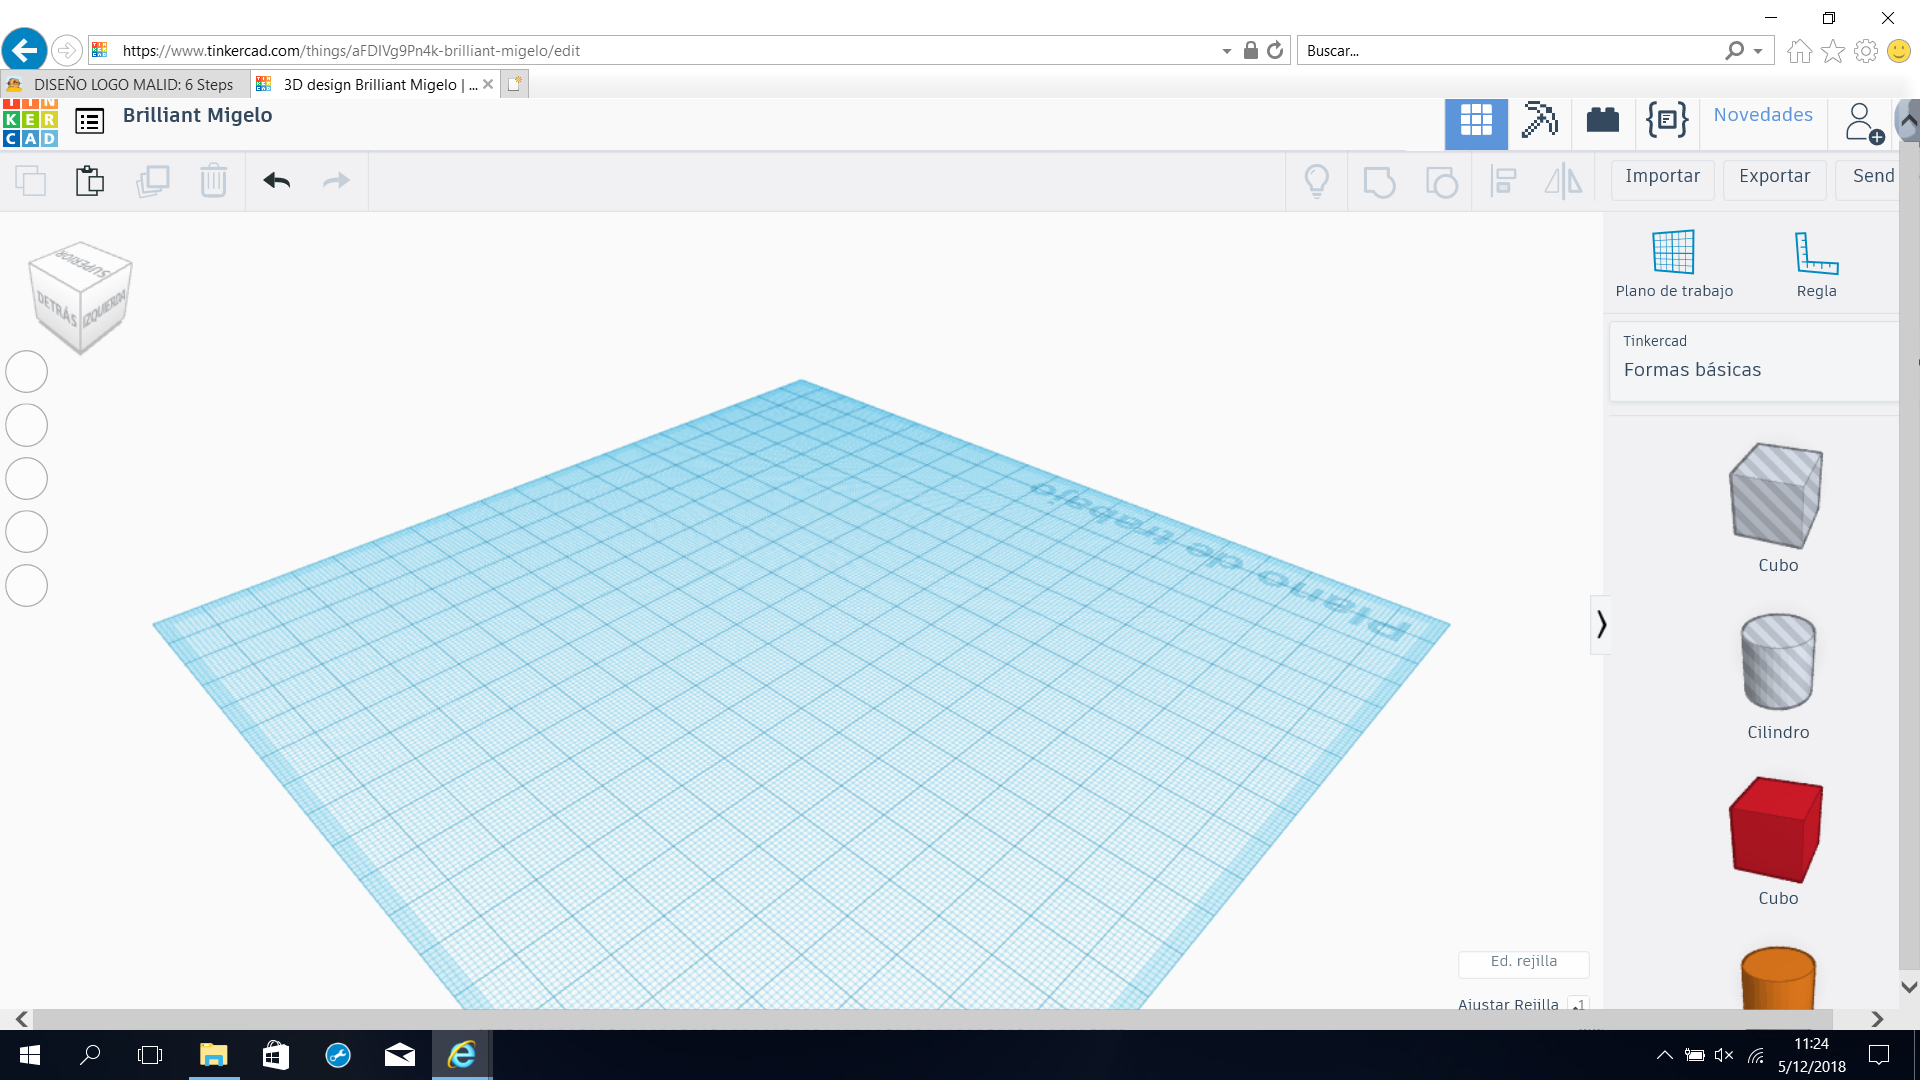Click the Mirror flip icon
The image size is (1920, 1080).
pyautogui.click(x=1563, y=181)
